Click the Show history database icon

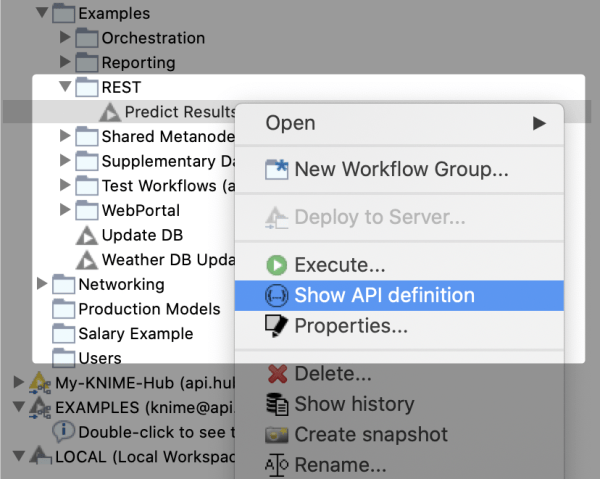click(x=277, y=404)
